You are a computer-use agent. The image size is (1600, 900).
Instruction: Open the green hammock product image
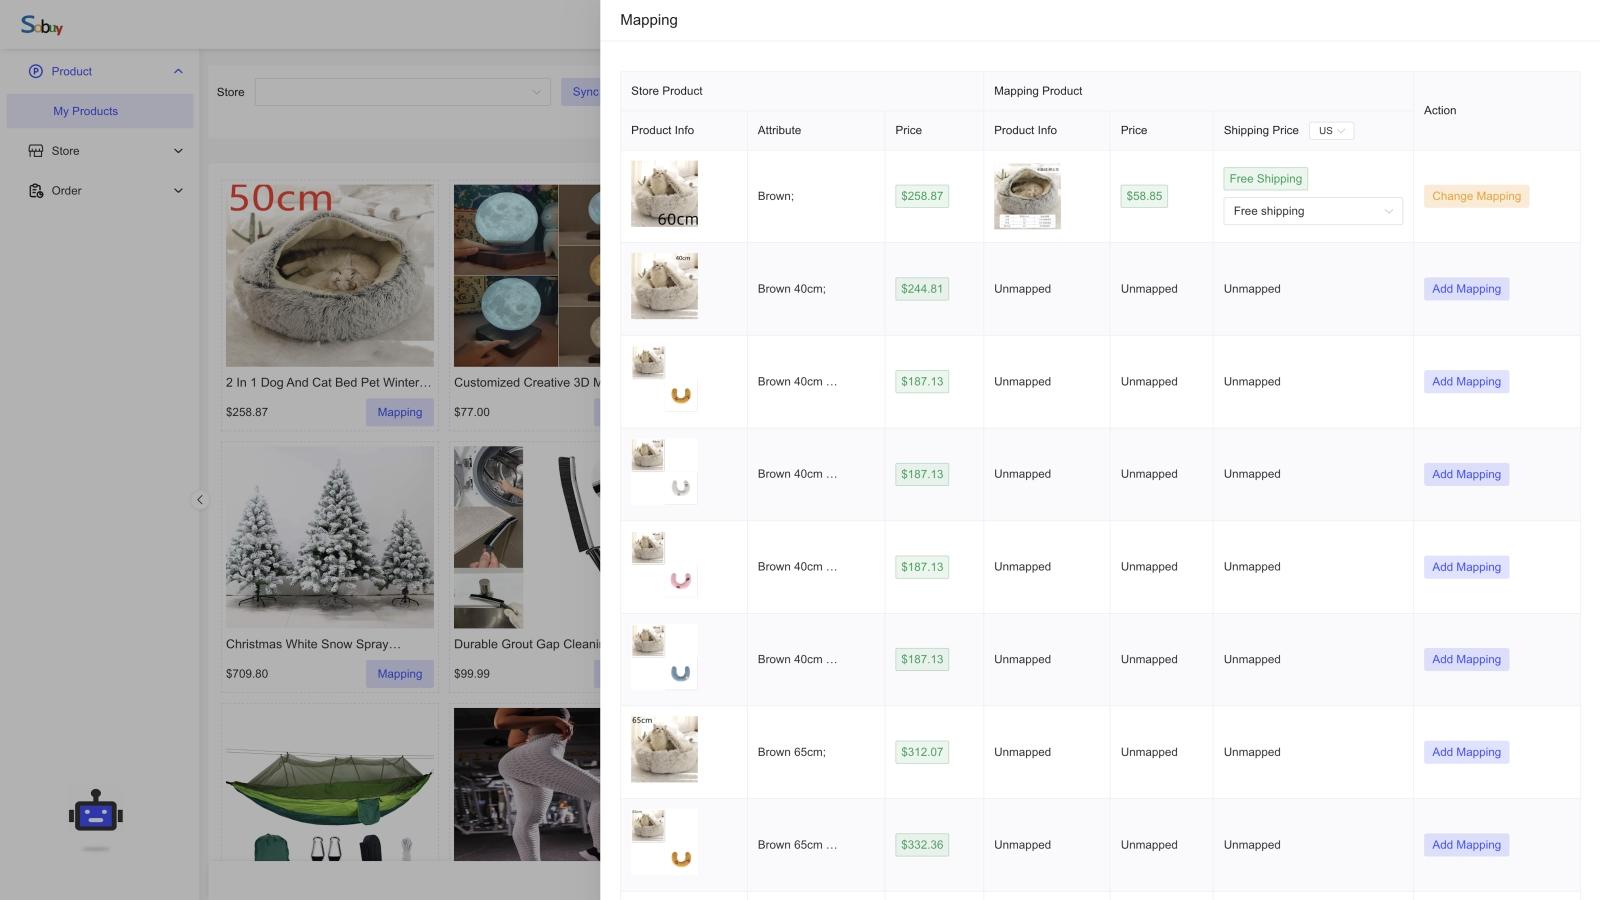[x=330, y=785]
